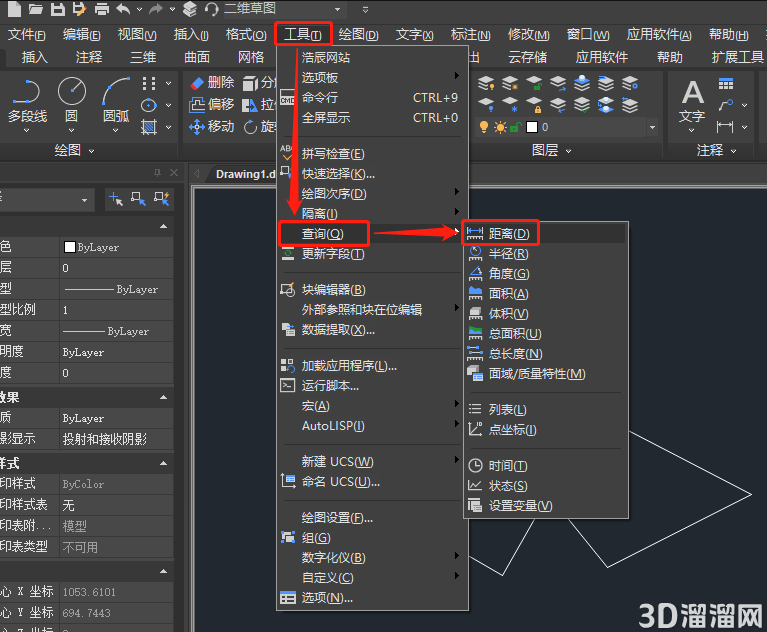Image resolution: width=767 pixels, height=632 pixels.
Task: Click the large Text (文字) tool
Action: tap(692, 100)
